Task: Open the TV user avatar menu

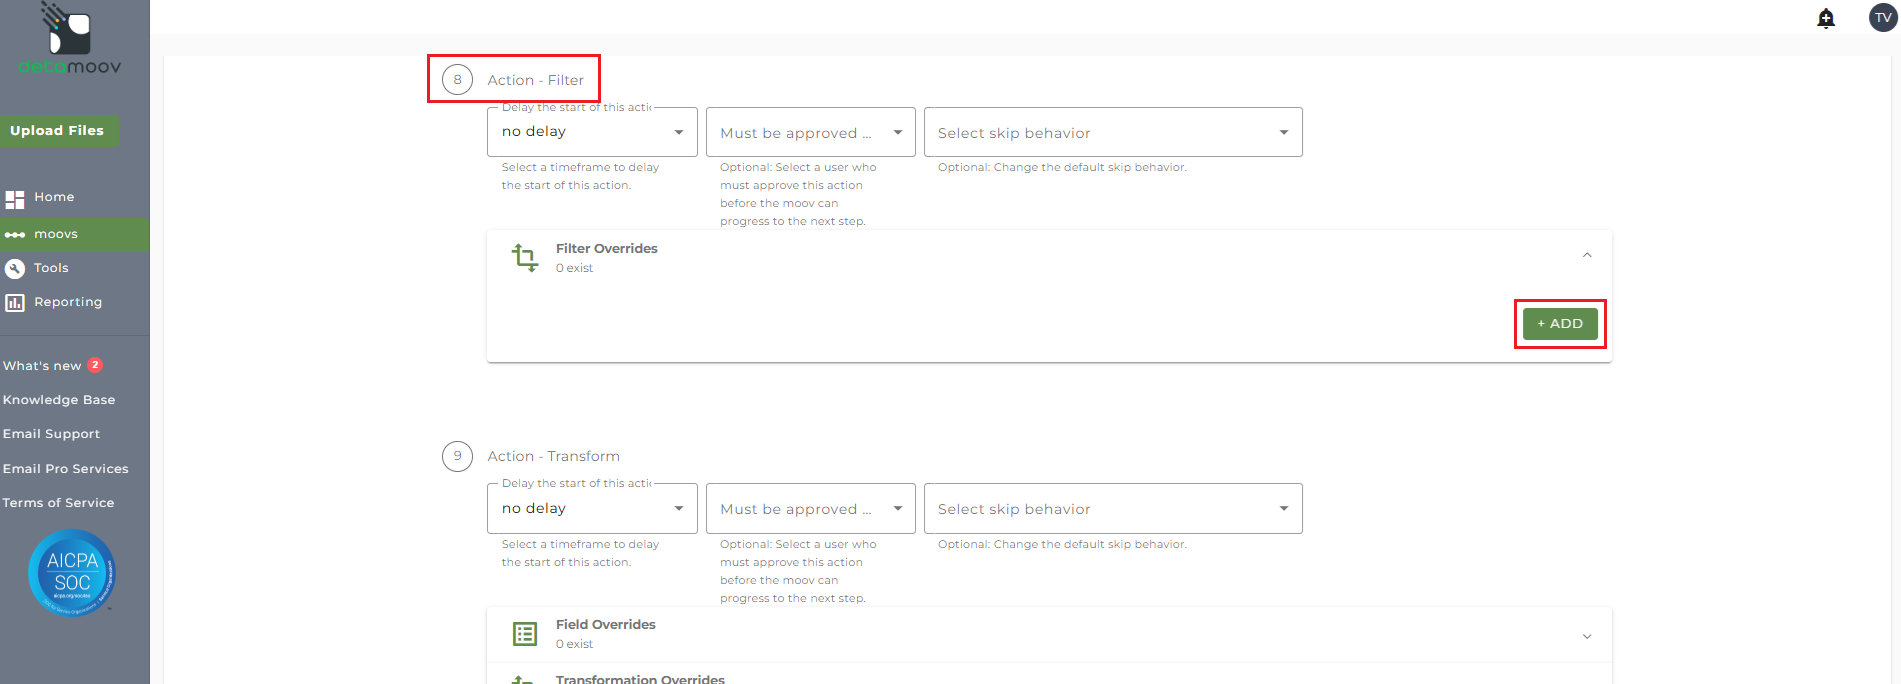Action: [x=1883, y=18]
